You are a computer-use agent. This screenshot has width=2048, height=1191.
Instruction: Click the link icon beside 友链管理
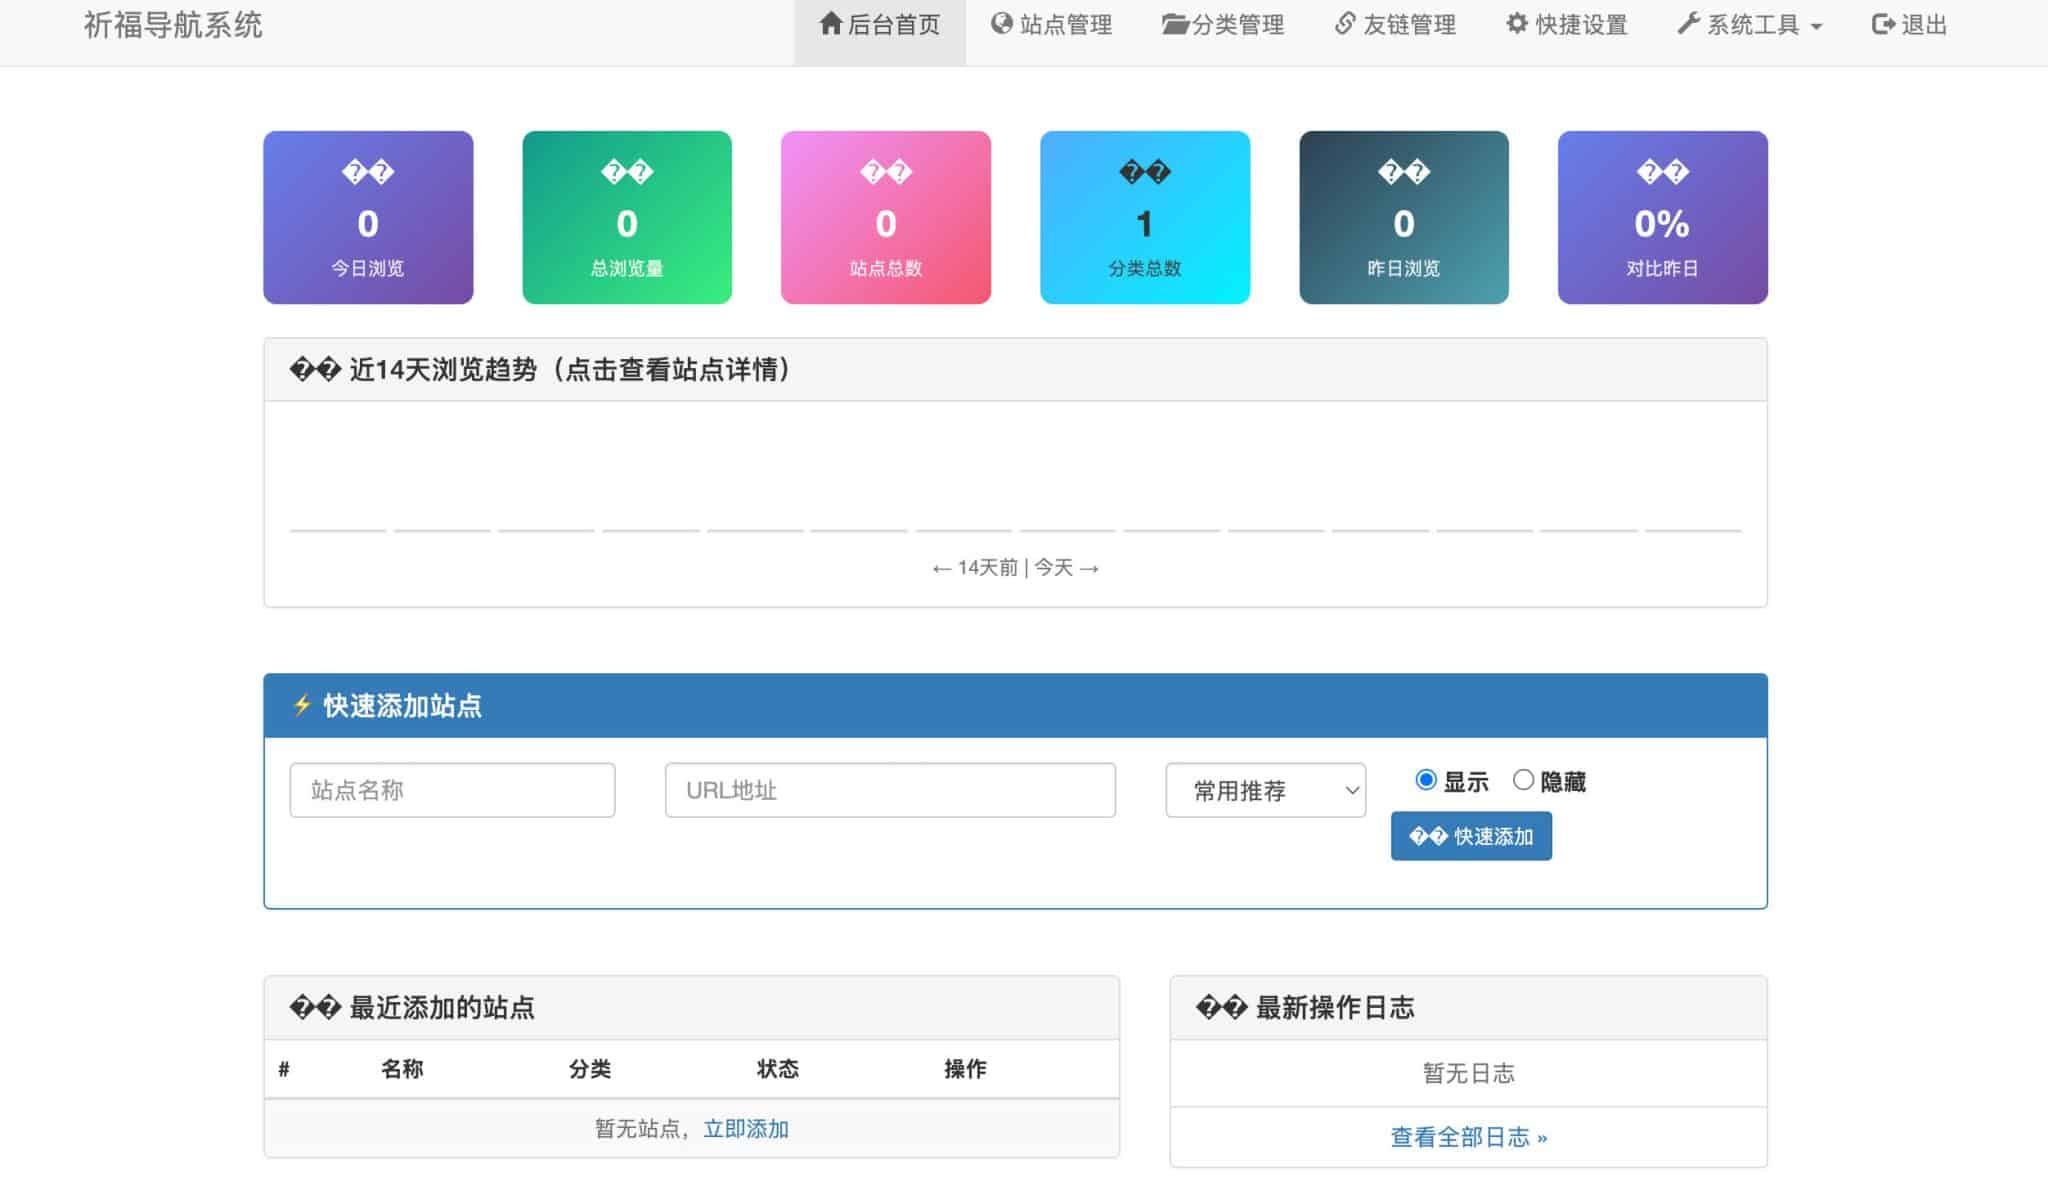pyautogui.click(x=1345, y=24)
